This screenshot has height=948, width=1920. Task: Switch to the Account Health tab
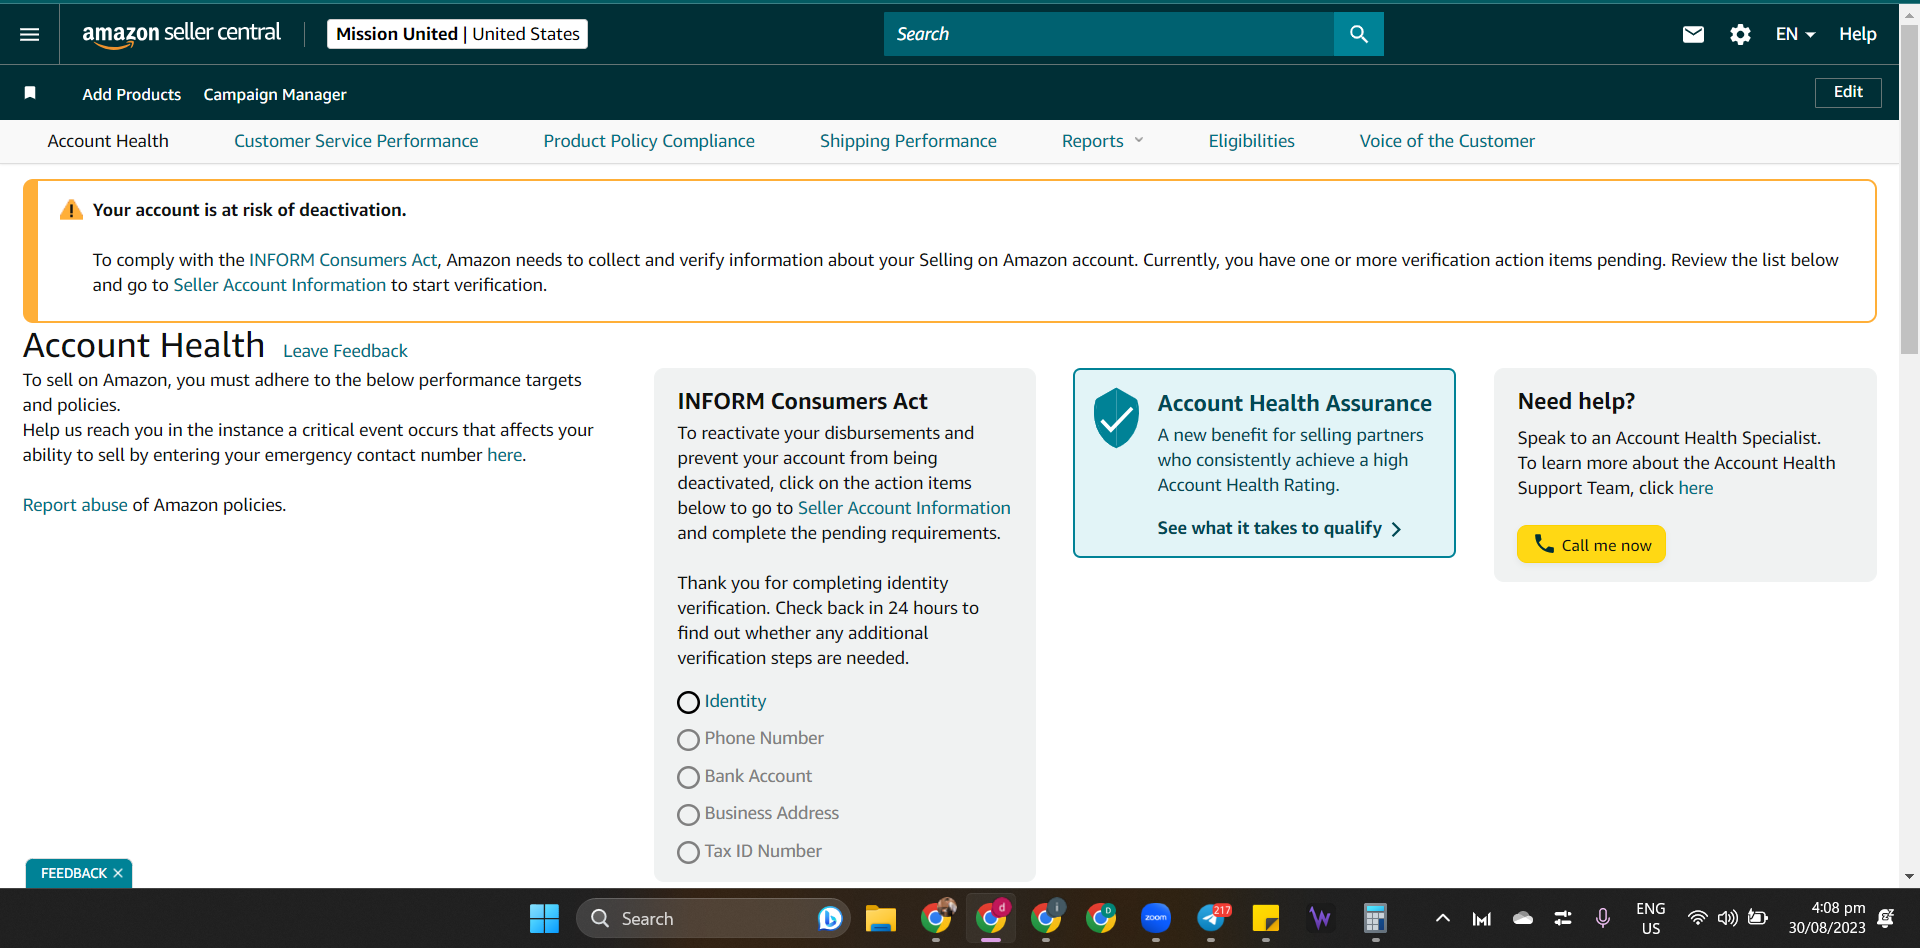point(108,141)
